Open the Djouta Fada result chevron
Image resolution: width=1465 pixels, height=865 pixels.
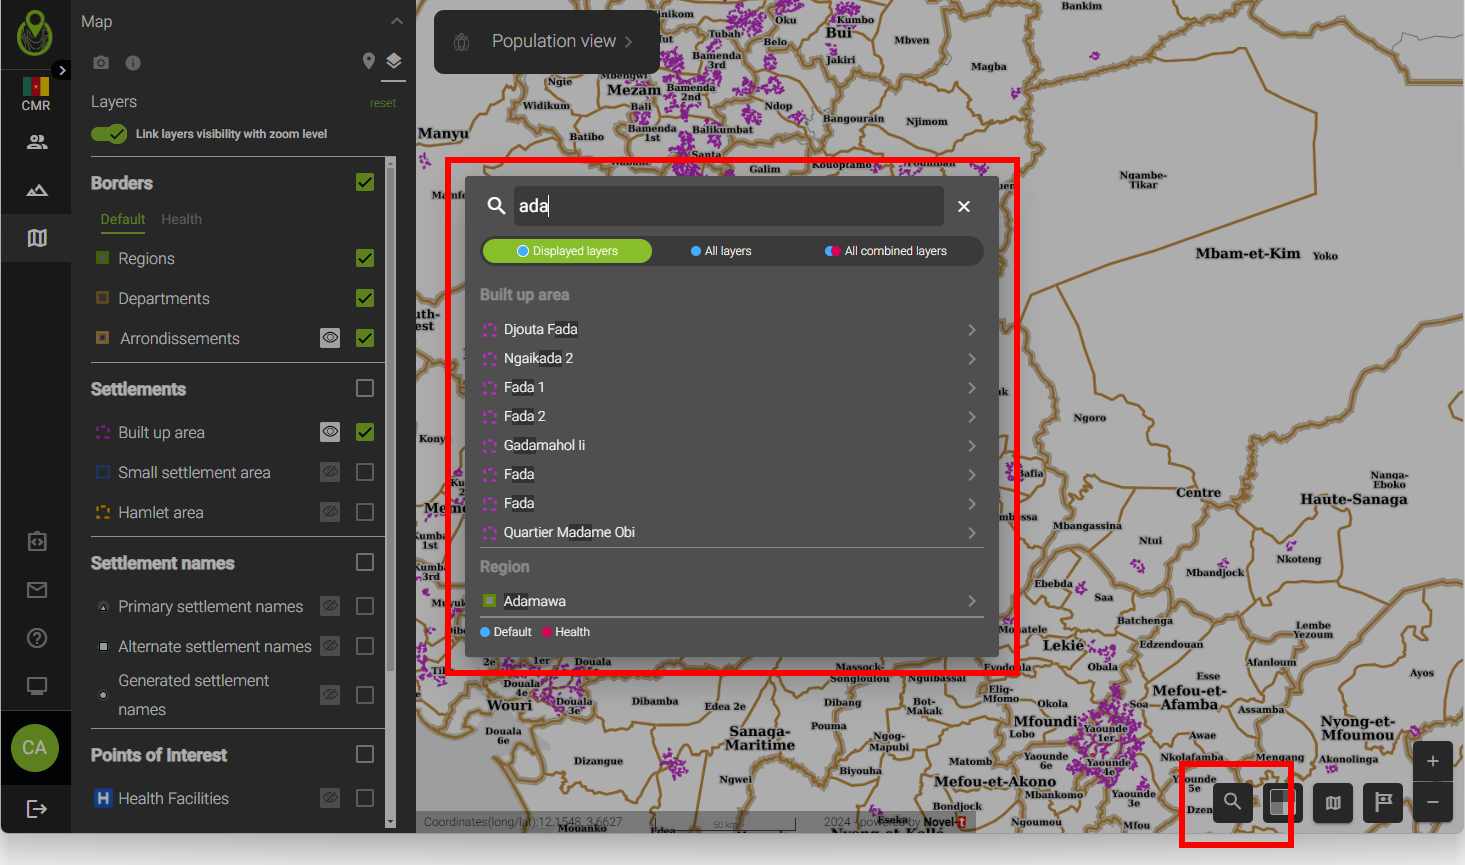tap(971, 330)
